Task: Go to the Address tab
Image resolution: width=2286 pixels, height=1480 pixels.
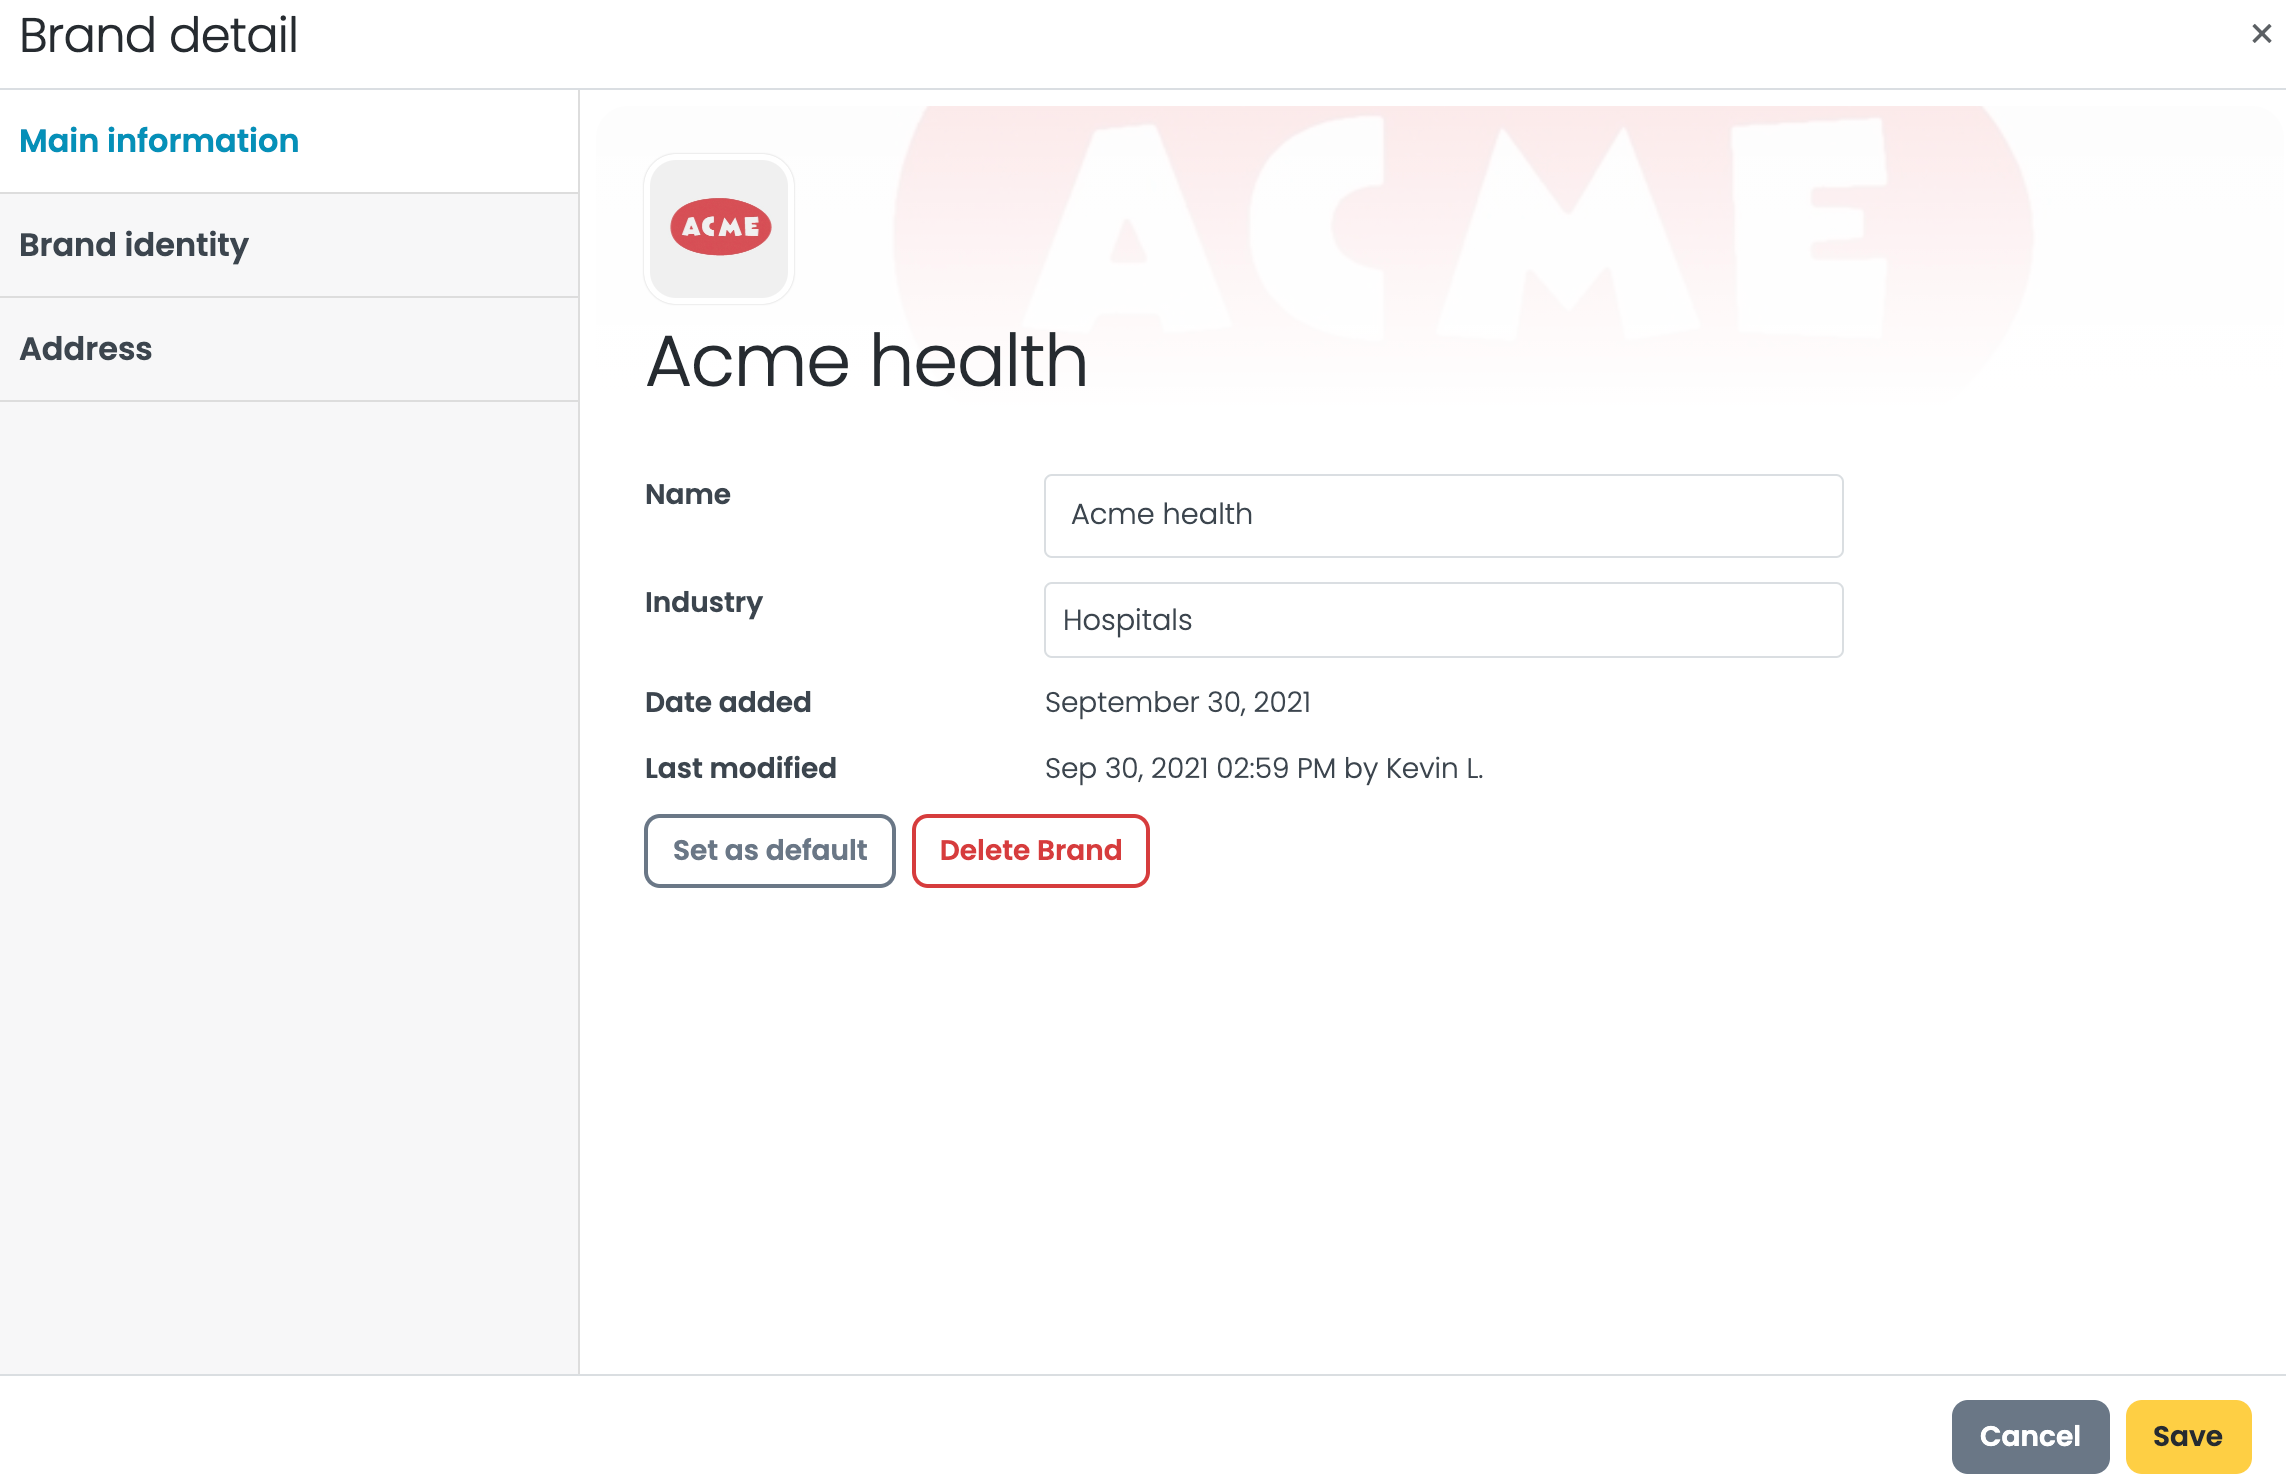Action: tap(86, 349)
